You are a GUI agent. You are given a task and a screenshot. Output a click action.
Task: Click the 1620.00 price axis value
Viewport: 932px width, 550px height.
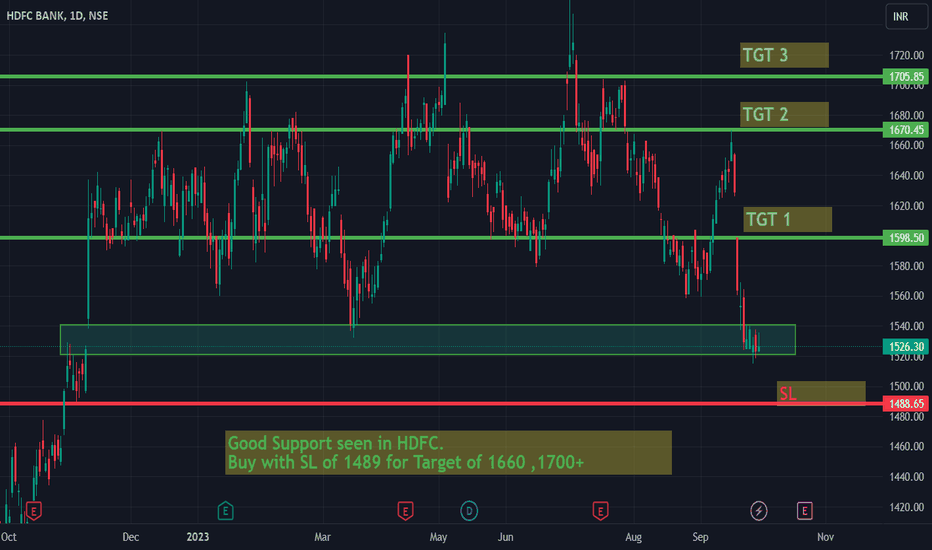[906, 206]
